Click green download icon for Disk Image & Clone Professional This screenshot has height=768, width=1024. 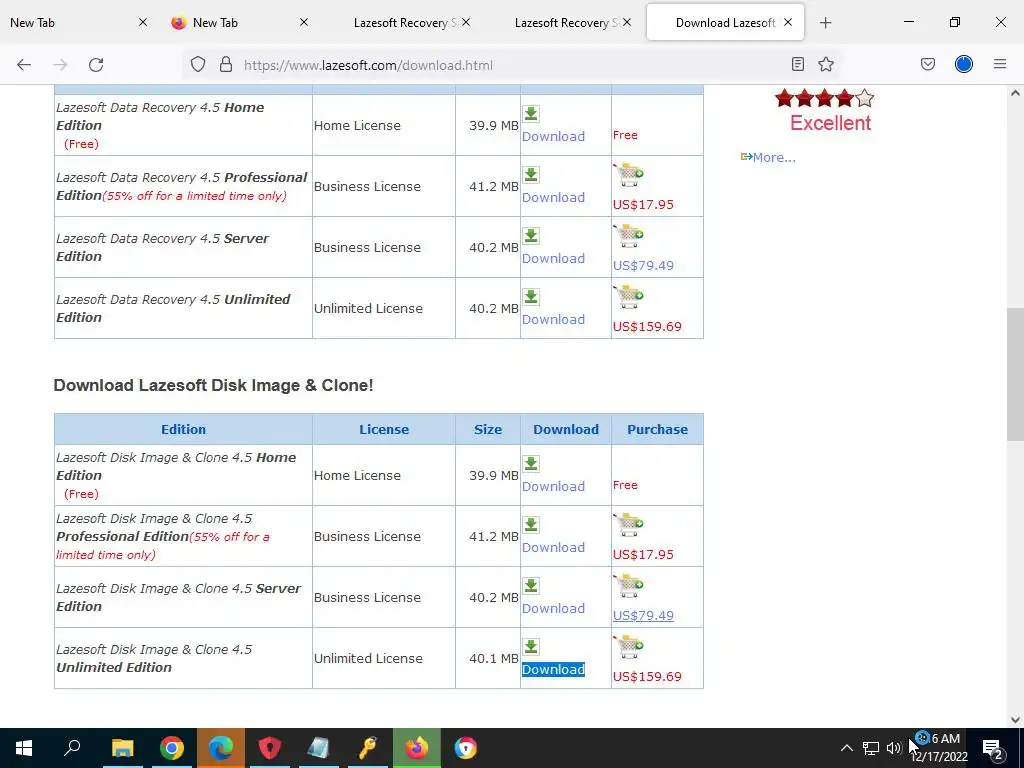[x=531, y=524]
